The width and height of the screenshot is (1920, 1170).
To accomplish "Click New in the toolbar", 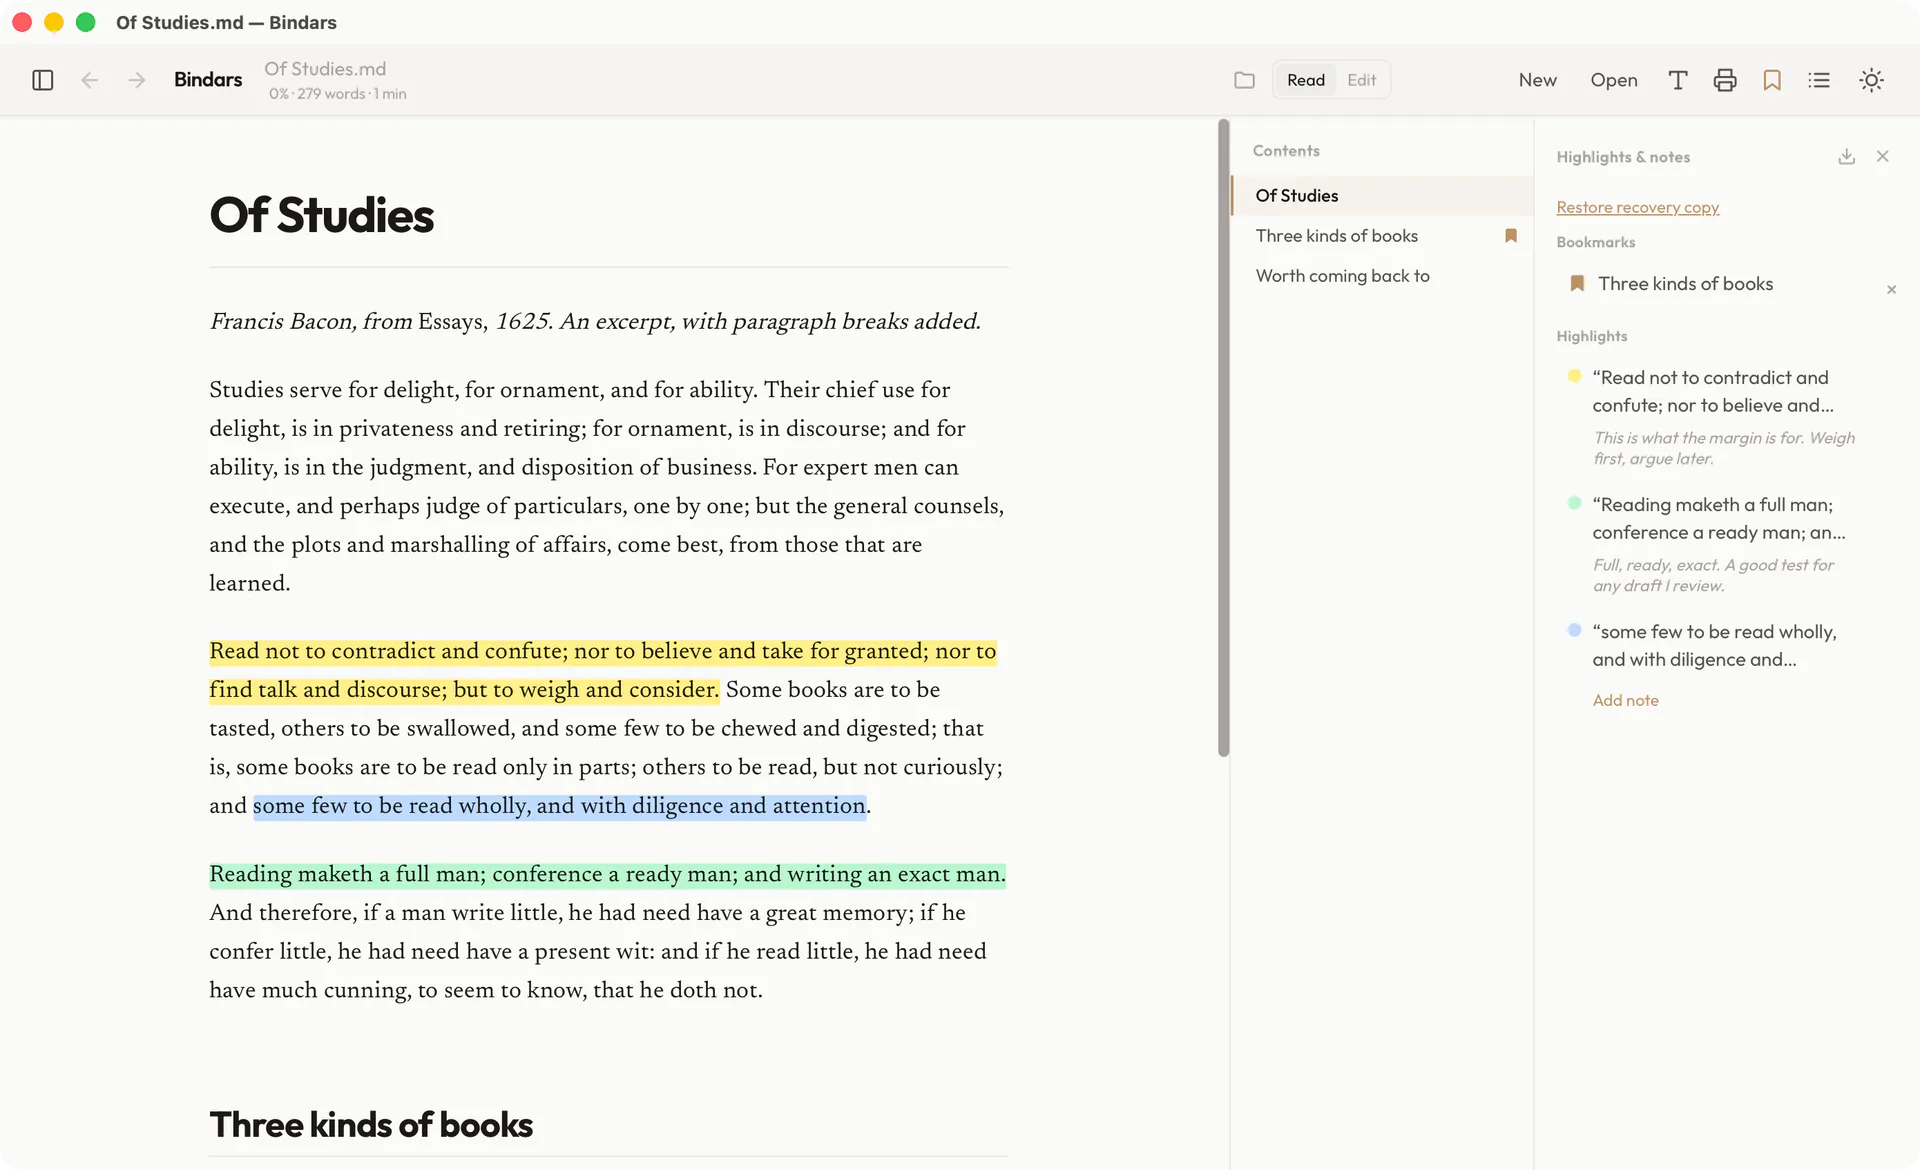I will pos(1537,80).
